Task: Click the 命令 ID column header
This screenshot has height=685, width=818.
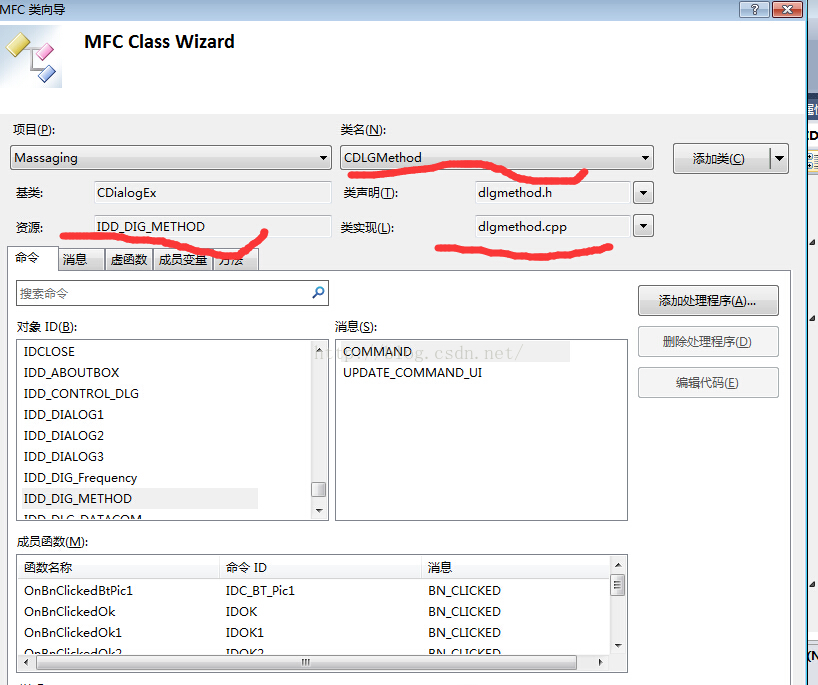Action: [x=320, y=568]
